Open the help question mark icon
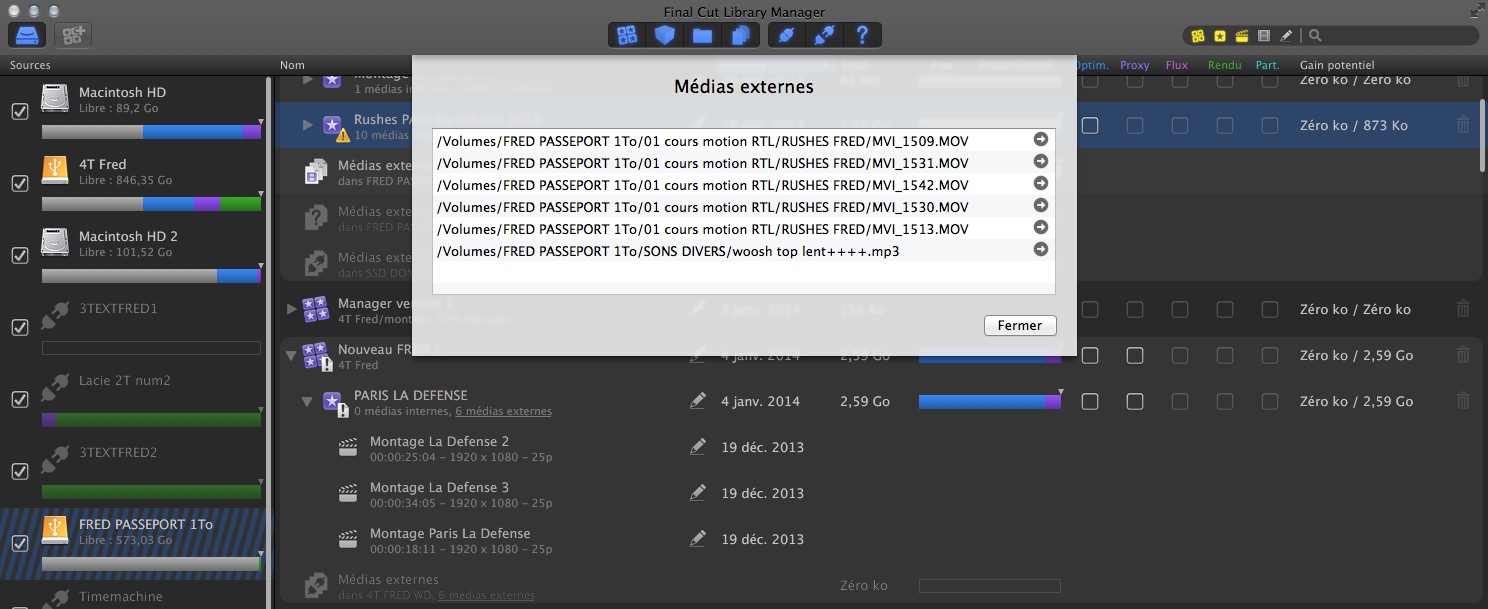The image size is (1488, 609). pos(860,34)
